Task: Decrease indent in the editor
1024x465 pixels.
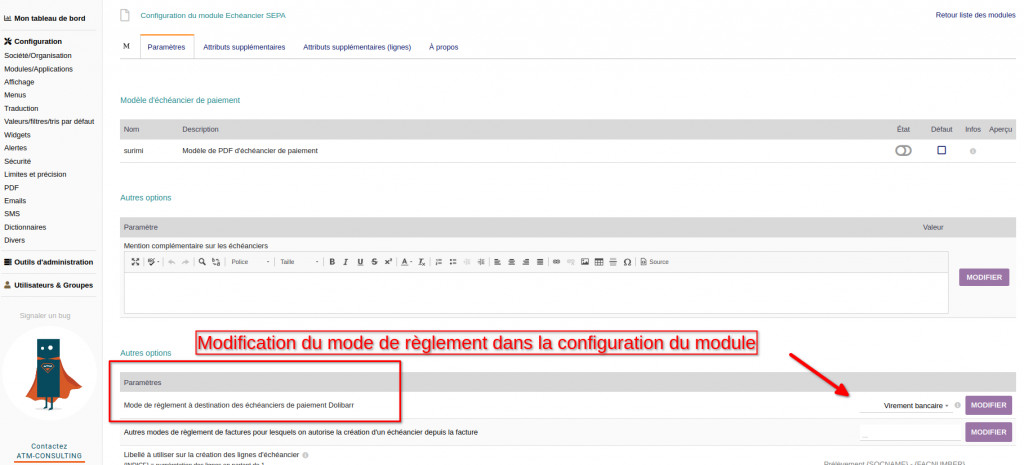Action: [x=467, y=262]
